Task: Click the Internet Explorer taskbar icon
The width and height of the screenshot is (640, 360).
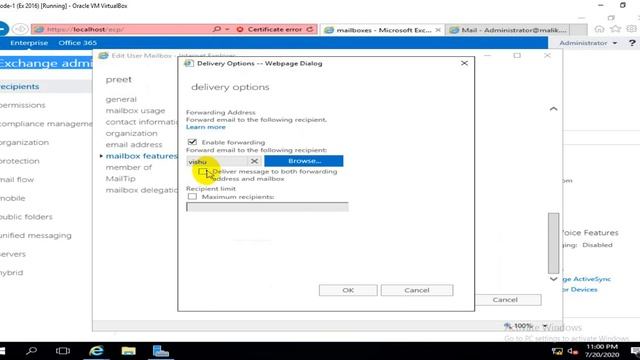Action: (96, 351)
